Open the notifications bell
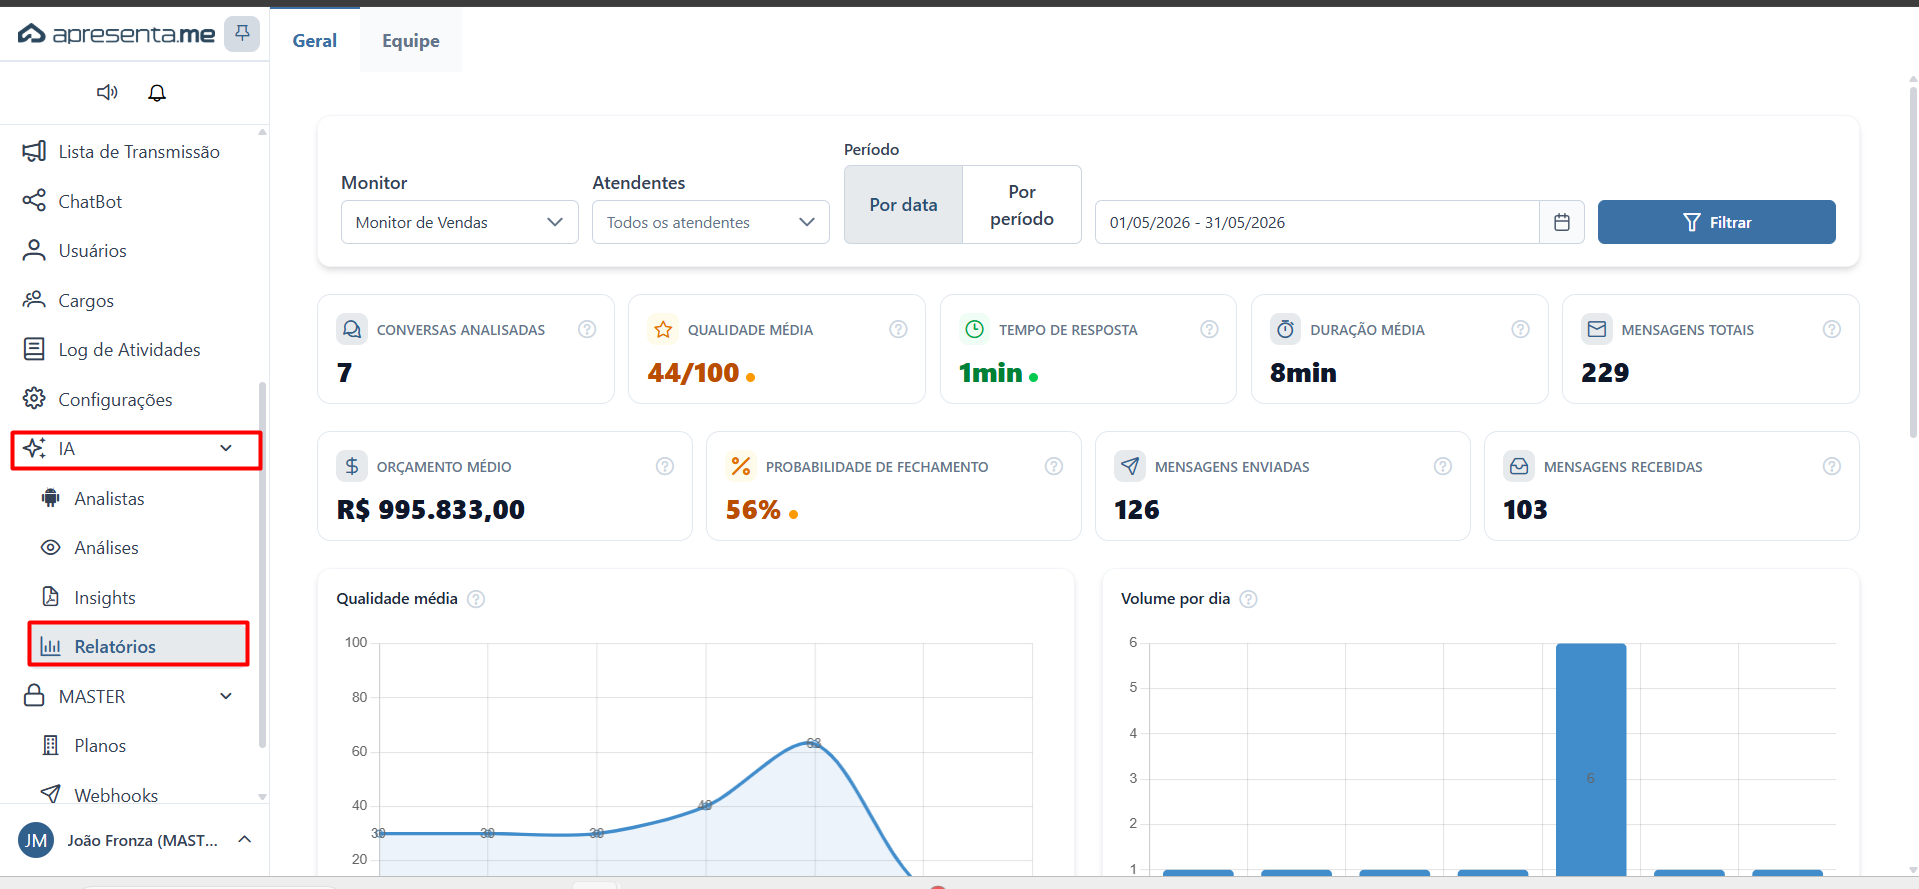 [157, 93]
